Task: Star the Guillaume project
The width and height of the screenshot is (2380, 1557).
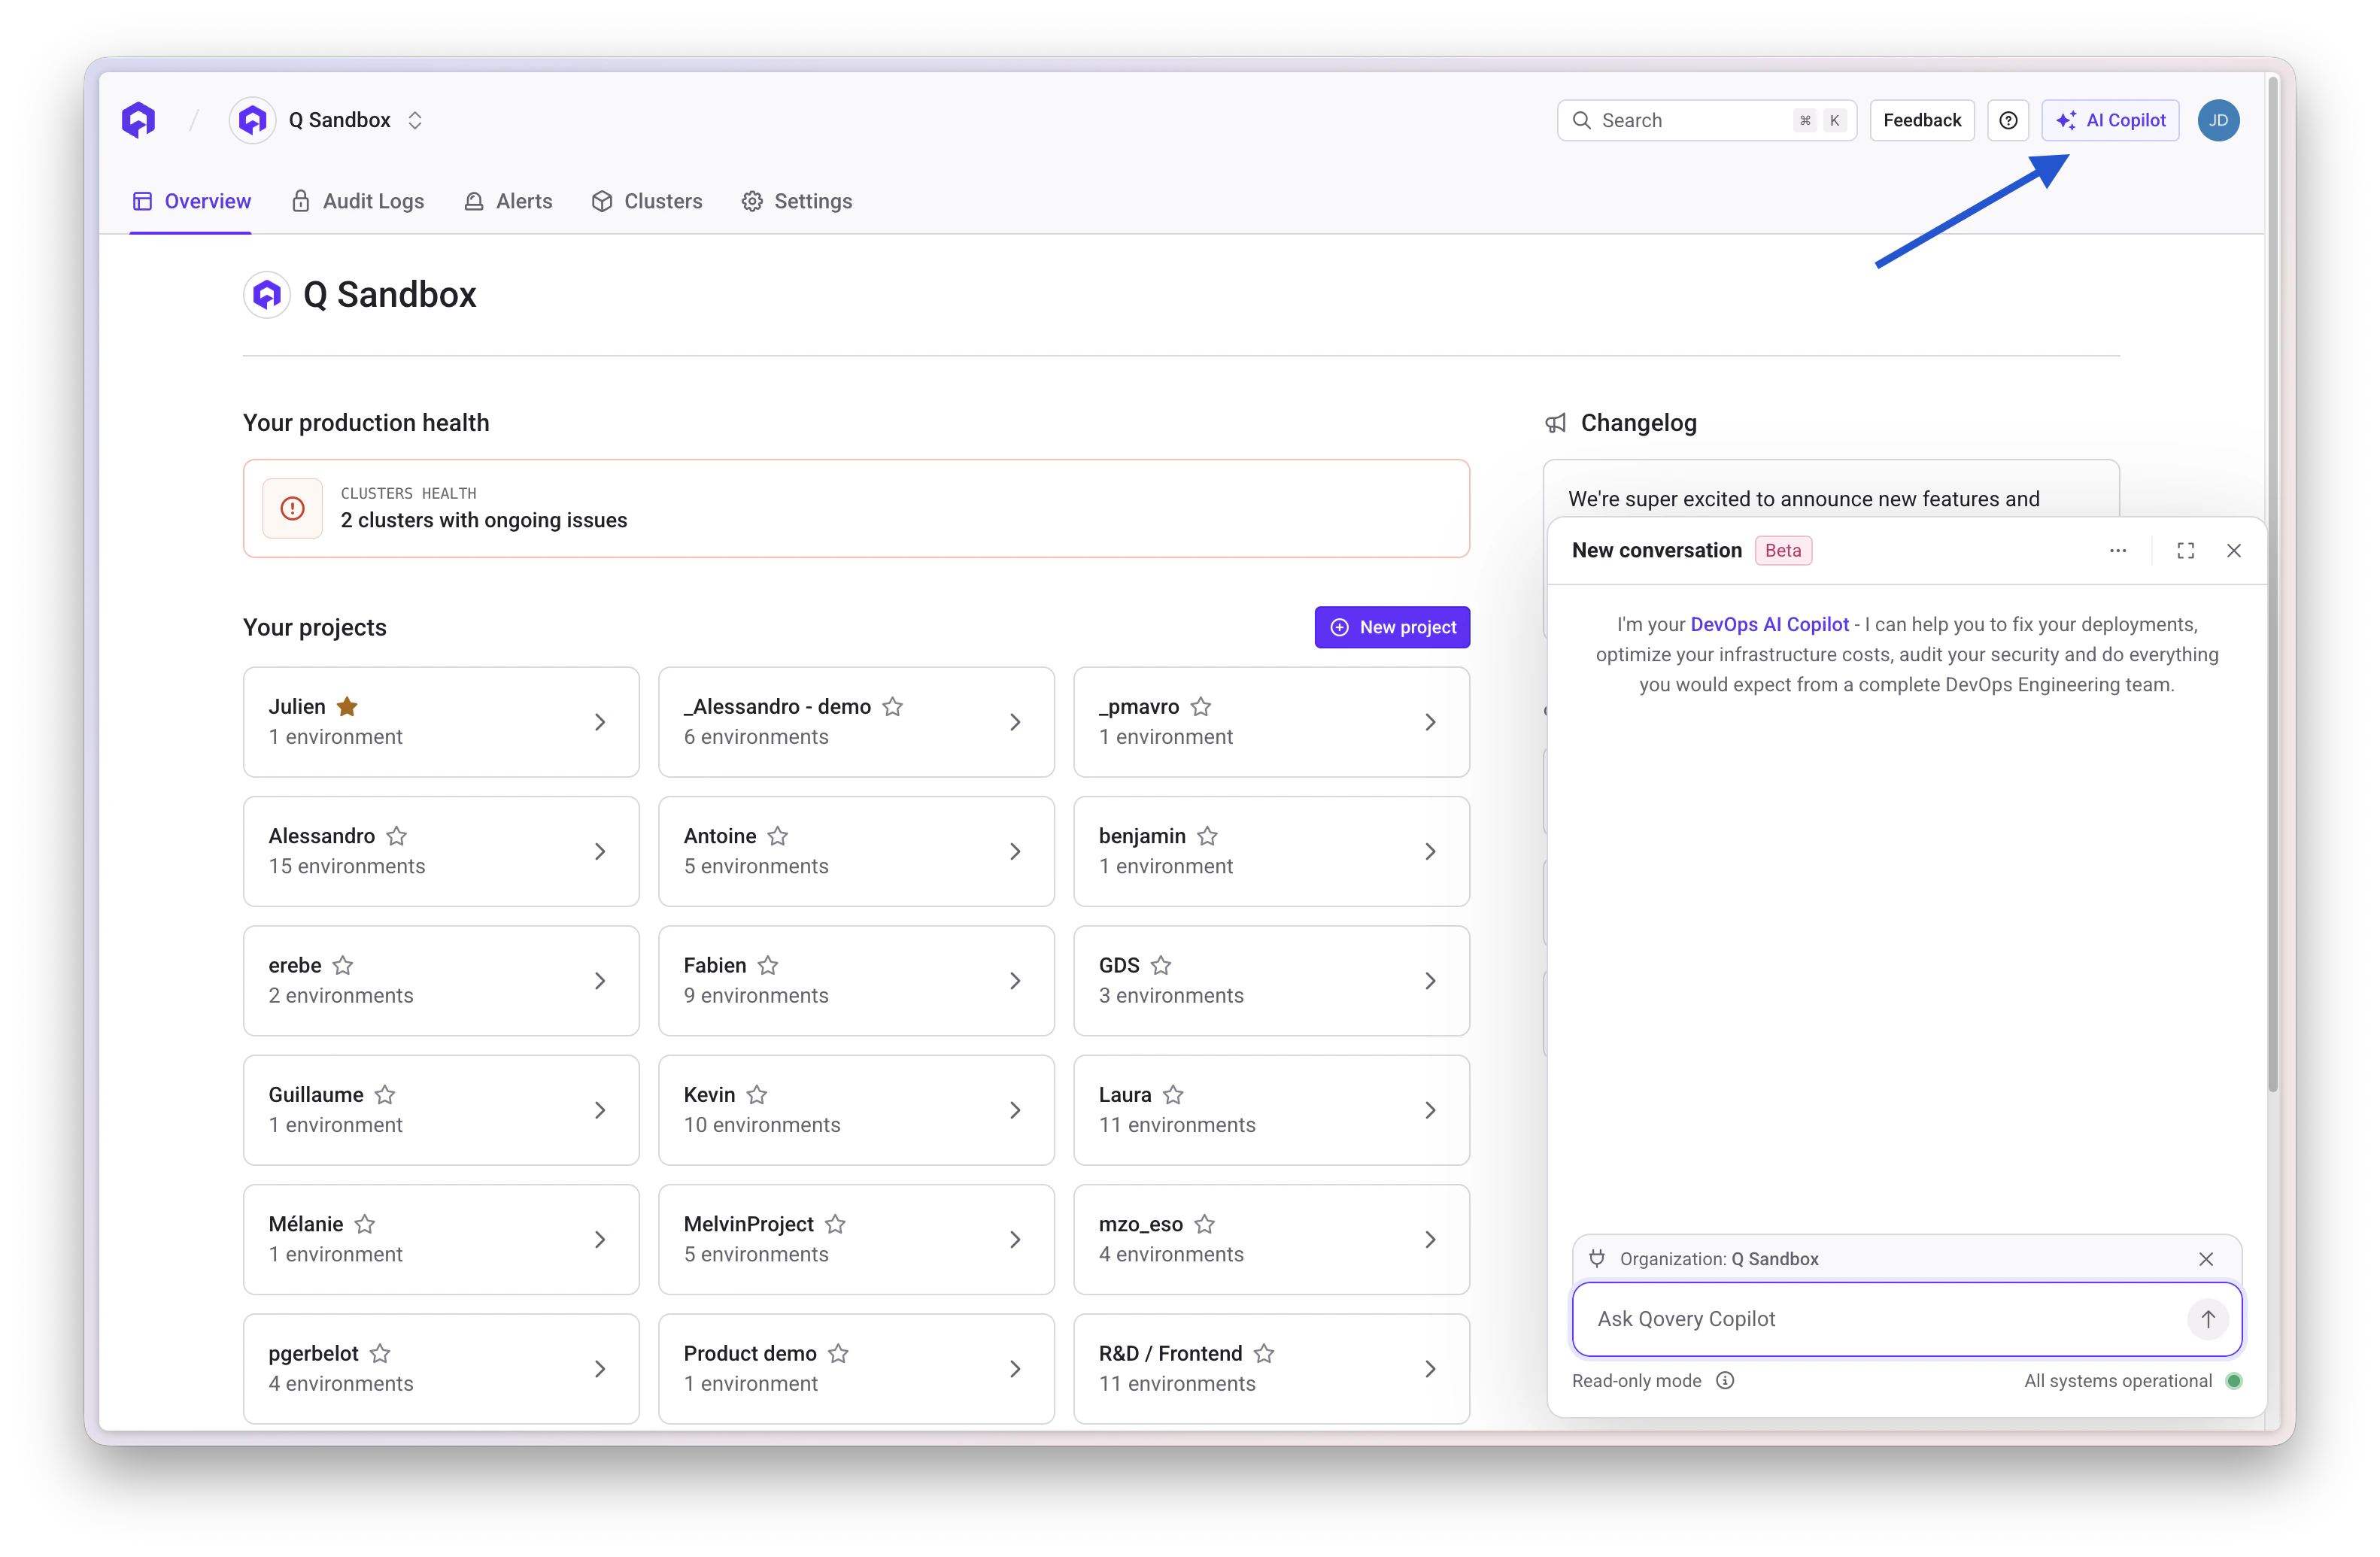Action: pos(384,1094)
